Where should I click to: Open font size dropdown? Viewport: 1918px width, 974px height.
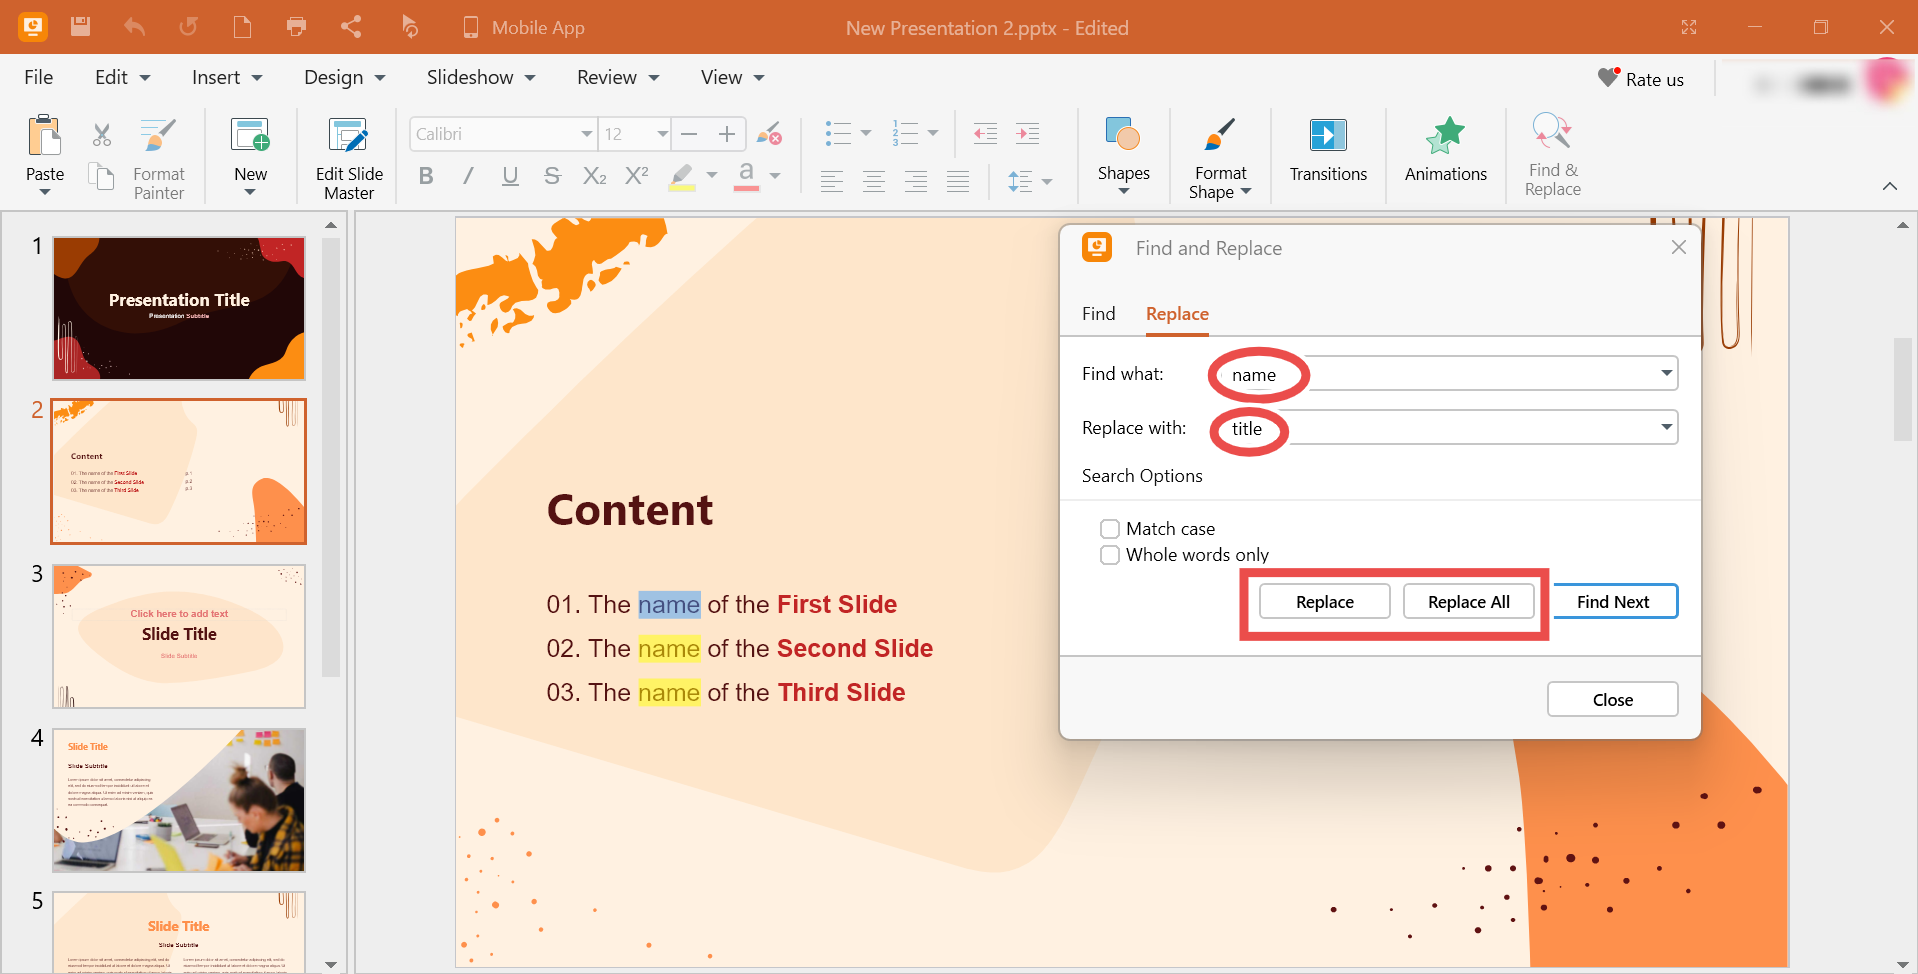662,134
